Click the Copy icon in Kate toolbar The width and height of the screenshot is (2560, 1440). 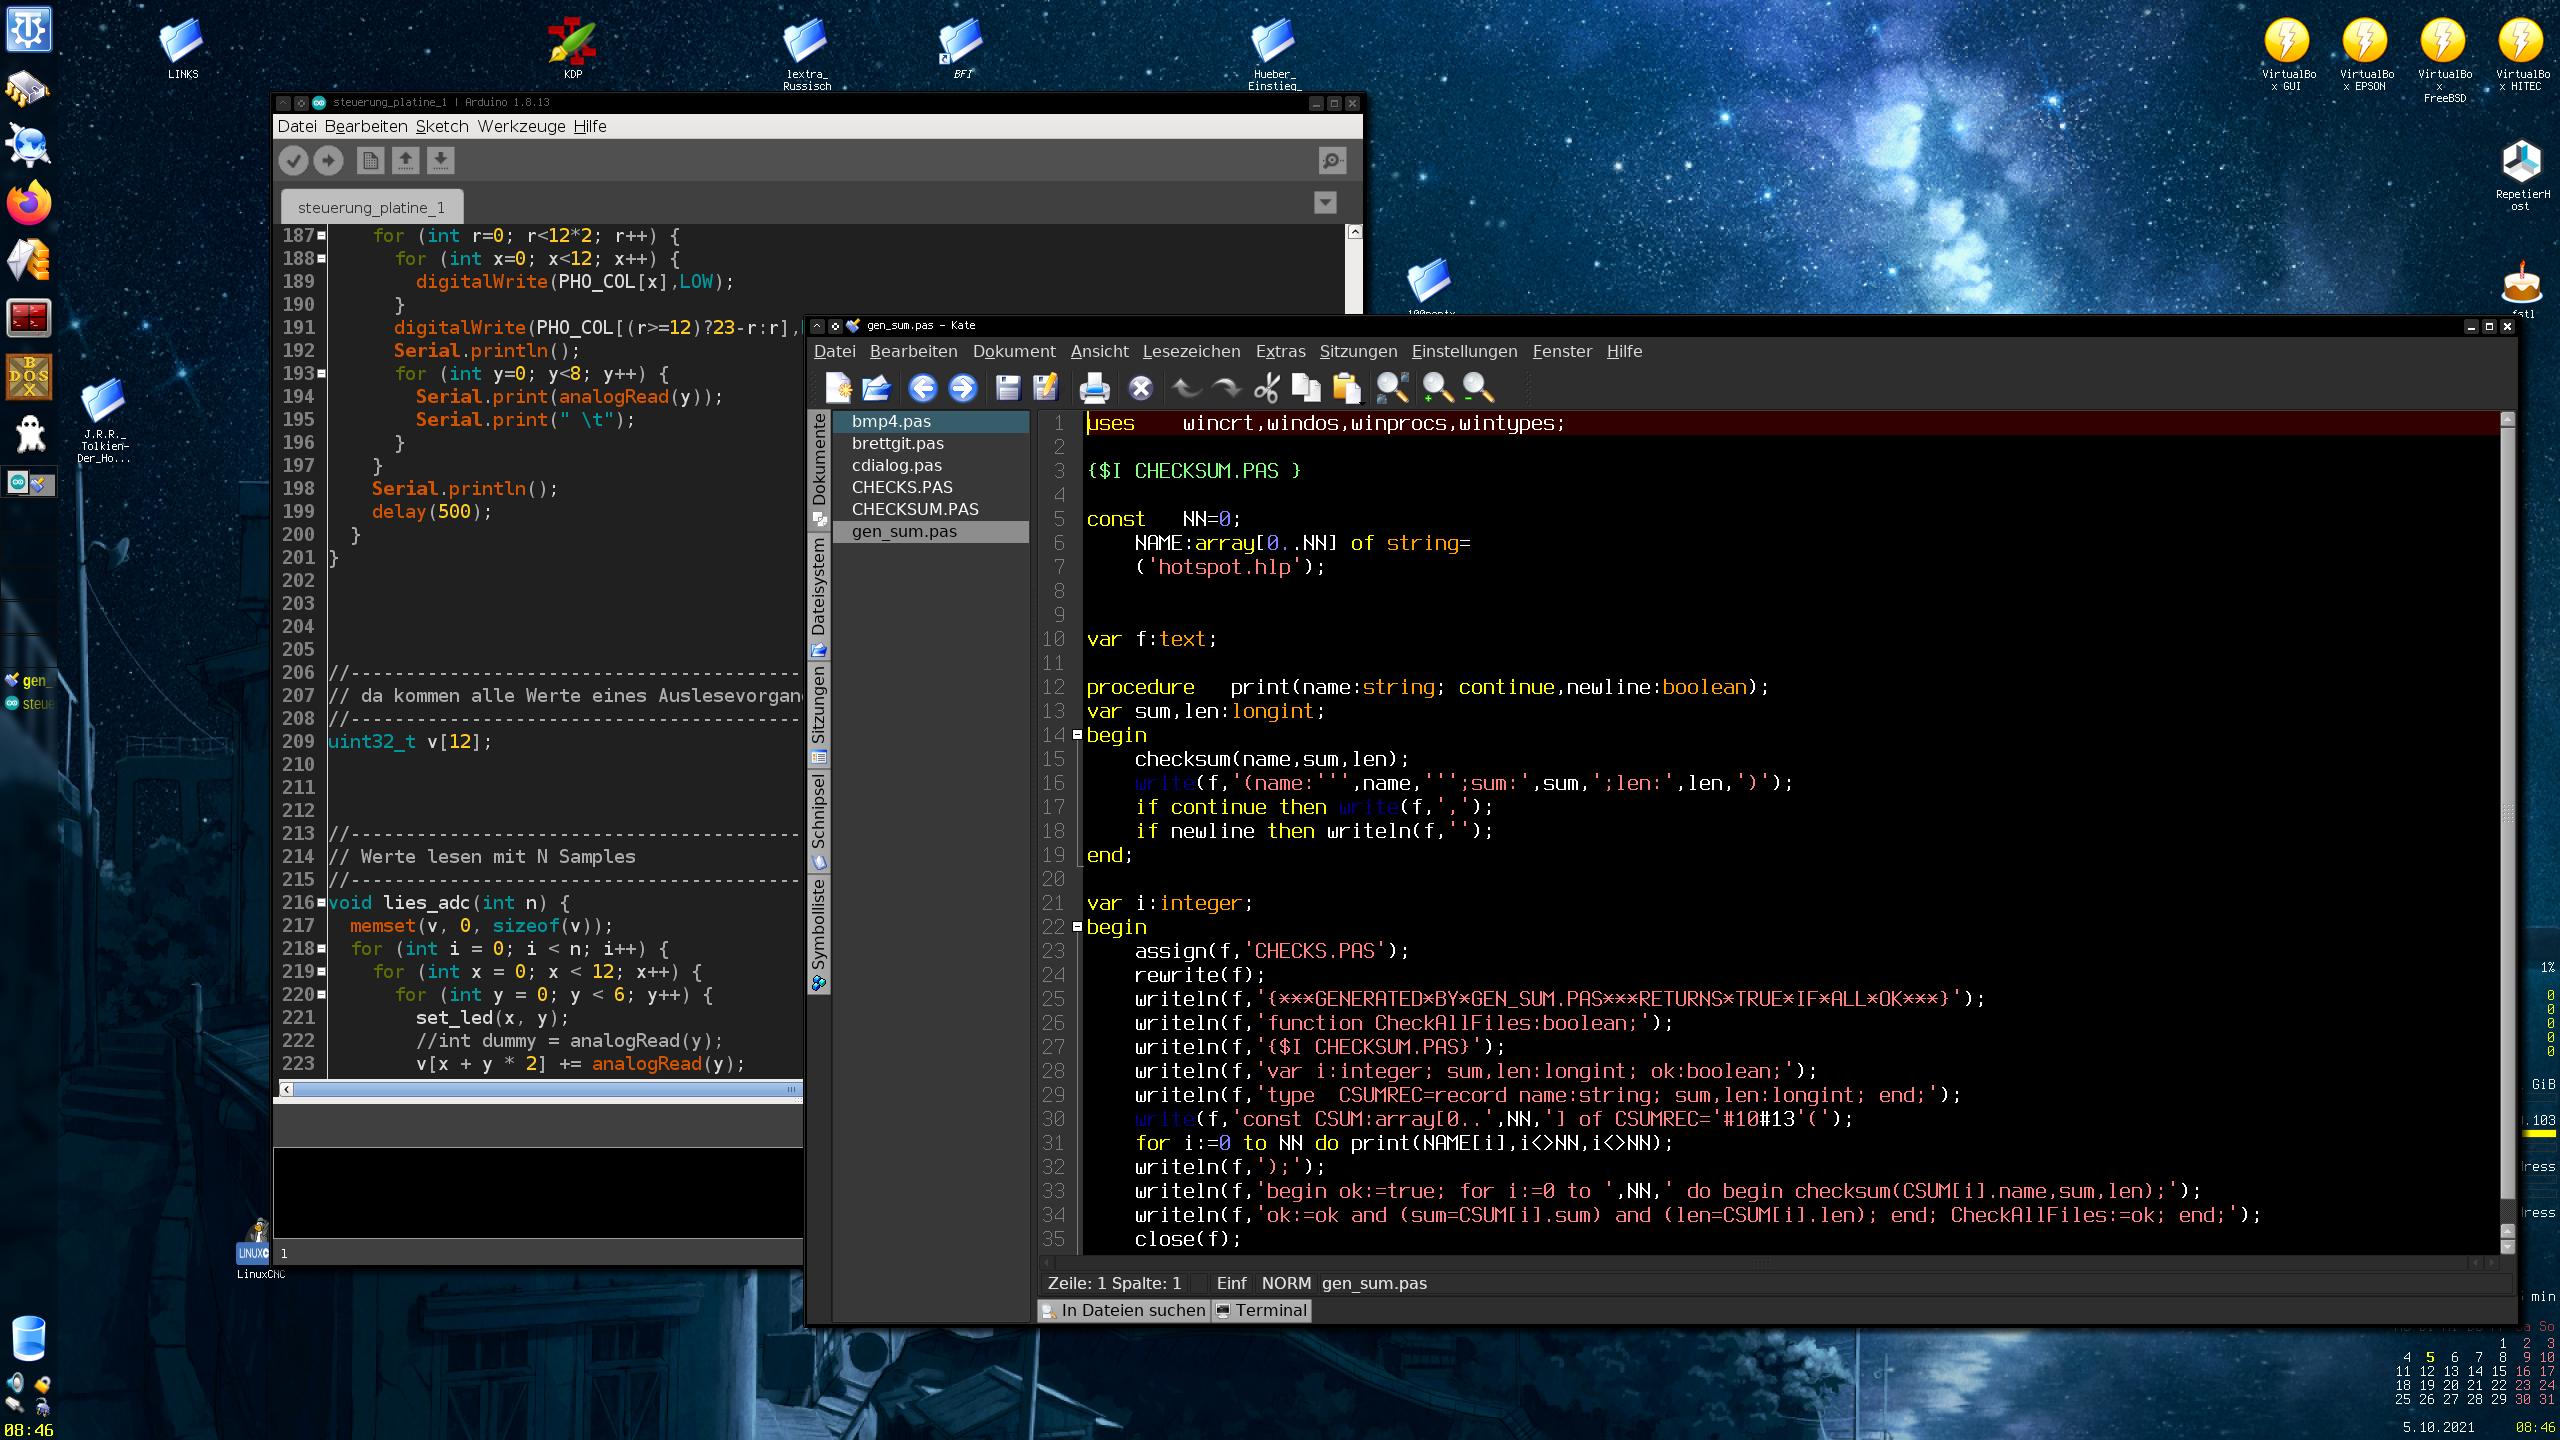(x=1306, y=388)
